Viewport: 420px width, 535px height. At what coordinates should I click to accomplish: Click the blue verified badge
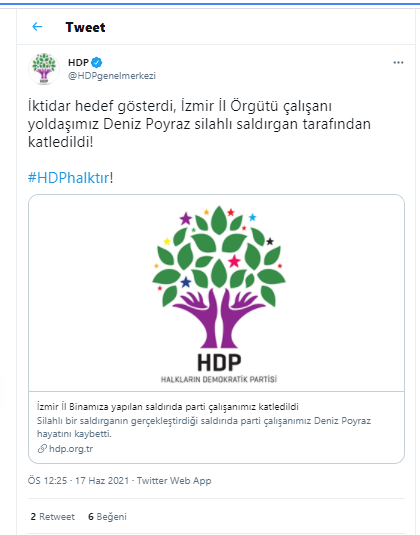[x=97, y=62]
